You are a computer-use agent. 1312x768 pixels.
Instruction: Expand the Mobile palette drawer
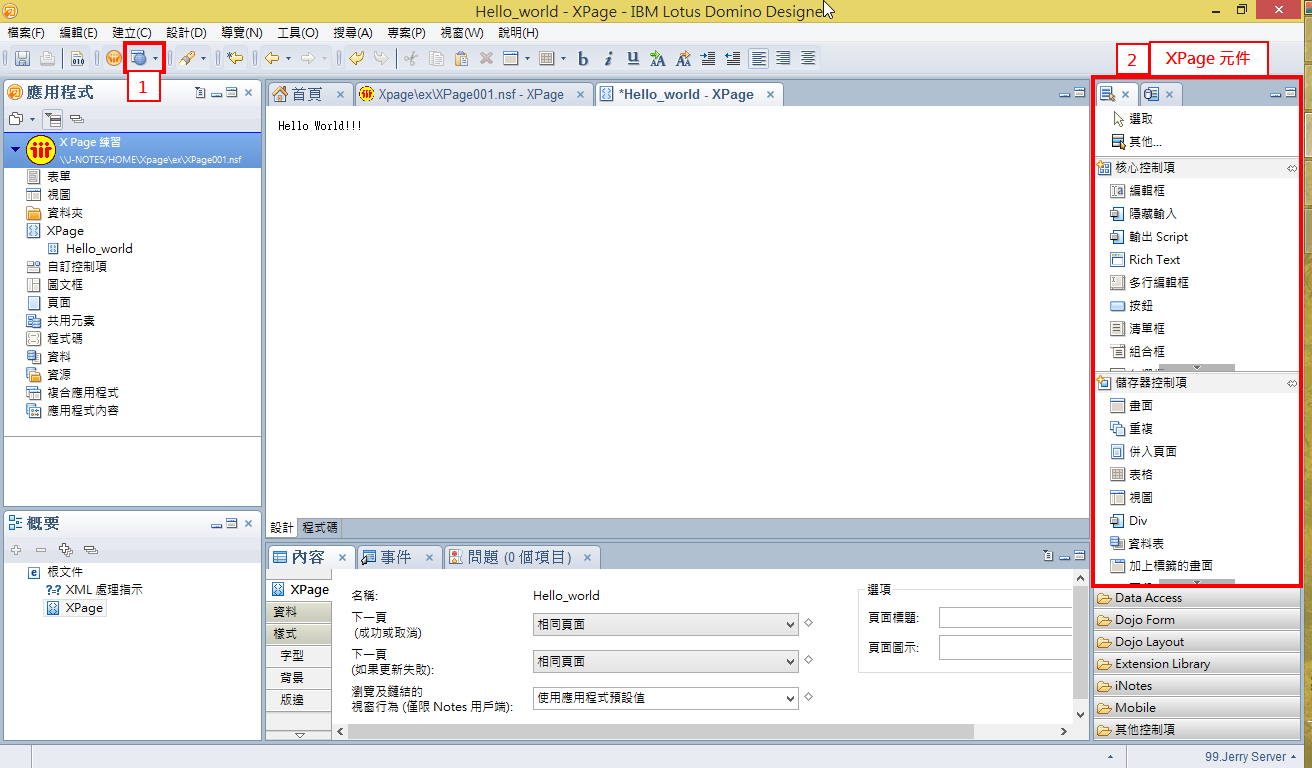pos(1197,708)
